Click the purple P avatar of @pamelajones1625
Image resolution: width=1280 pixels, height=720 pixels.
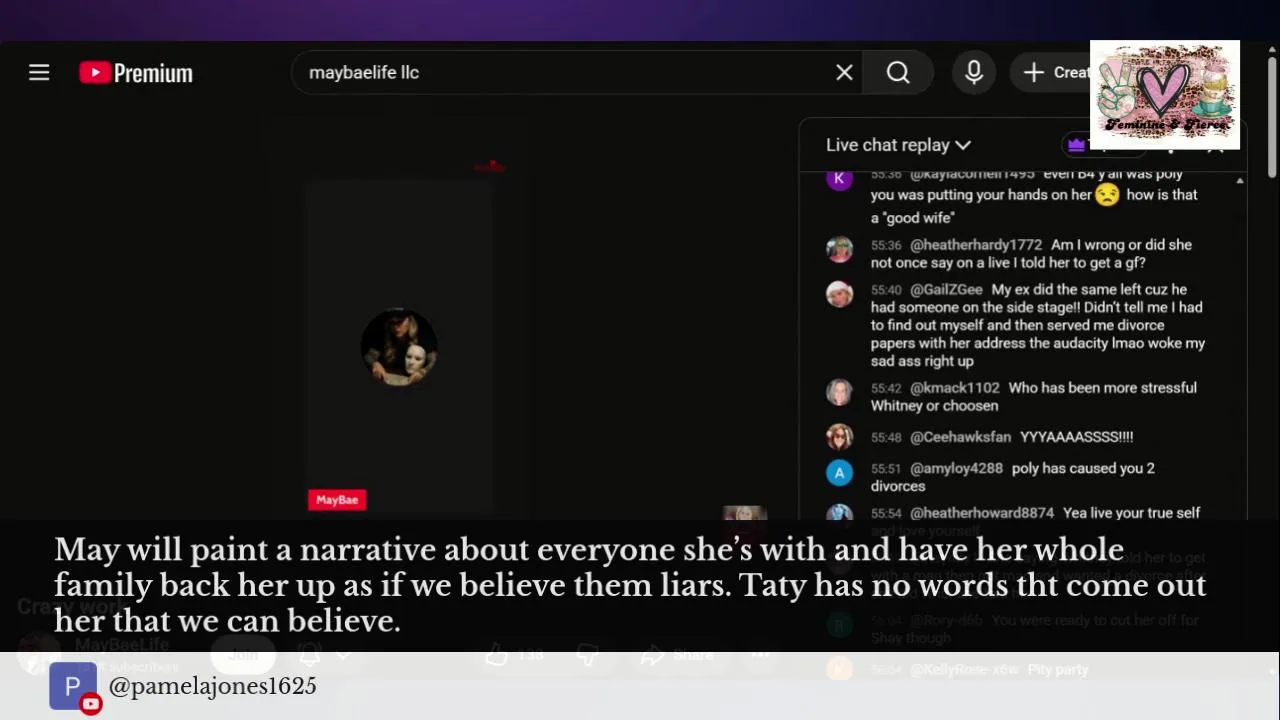[x=73, y=687]
